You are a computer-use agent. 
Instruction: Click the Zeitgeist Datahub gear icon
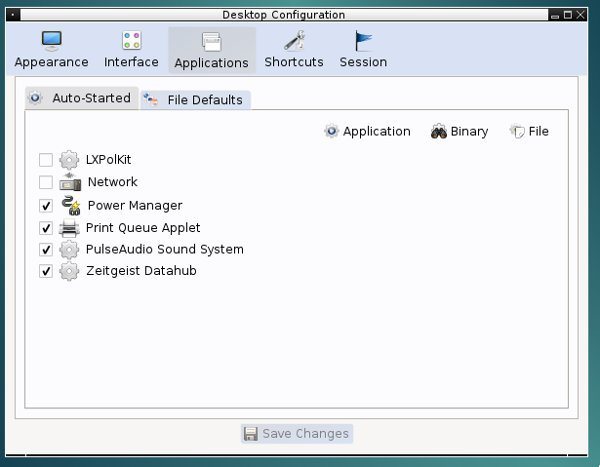[69, 271]
